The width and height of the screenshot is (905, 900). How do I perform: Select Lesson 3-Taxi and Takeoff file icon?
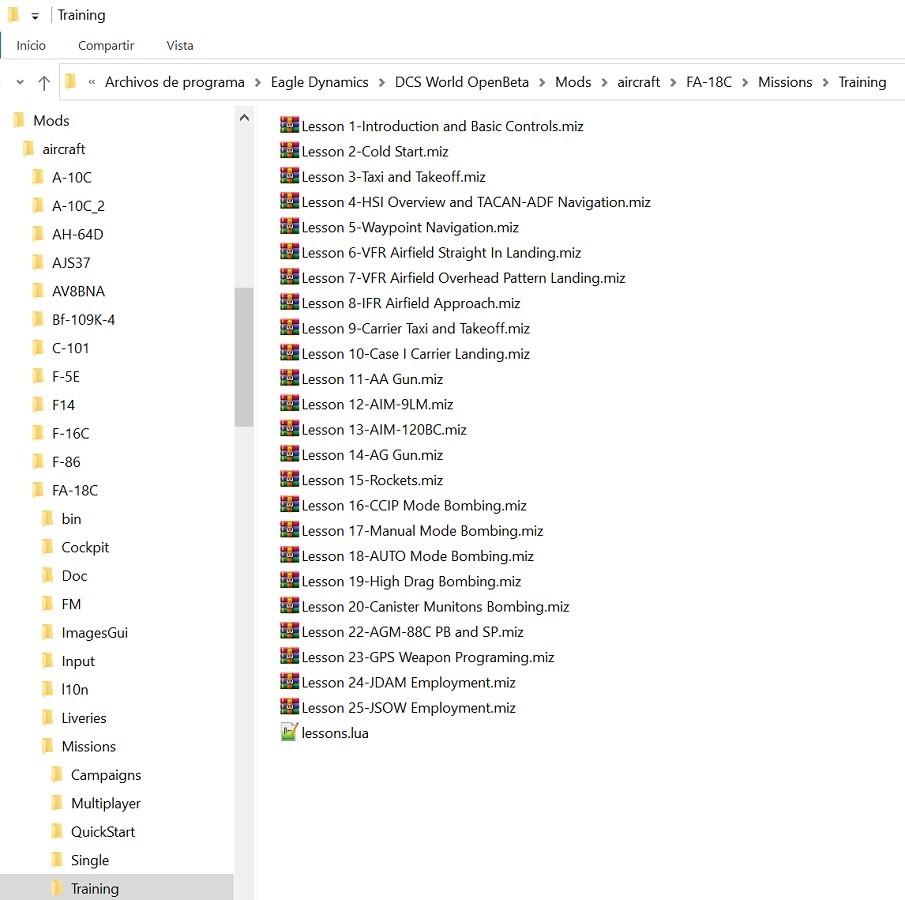coord(289,175)
